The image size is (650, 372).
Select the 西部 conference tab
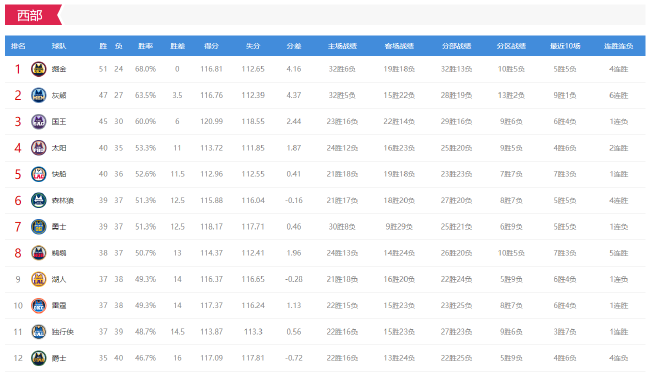tap(33, 15)
